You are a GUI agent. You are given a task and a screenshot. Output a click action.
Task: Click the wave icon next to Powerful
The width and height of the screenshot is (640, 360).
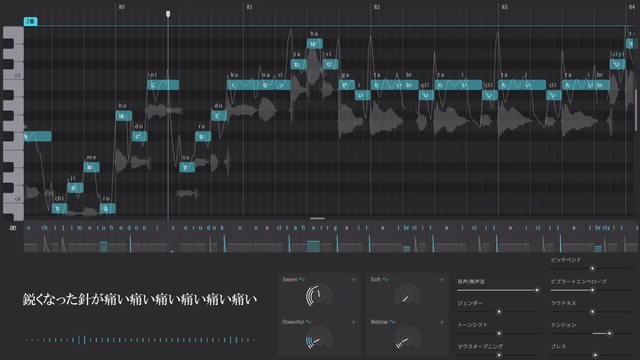(x=308, y=322)
